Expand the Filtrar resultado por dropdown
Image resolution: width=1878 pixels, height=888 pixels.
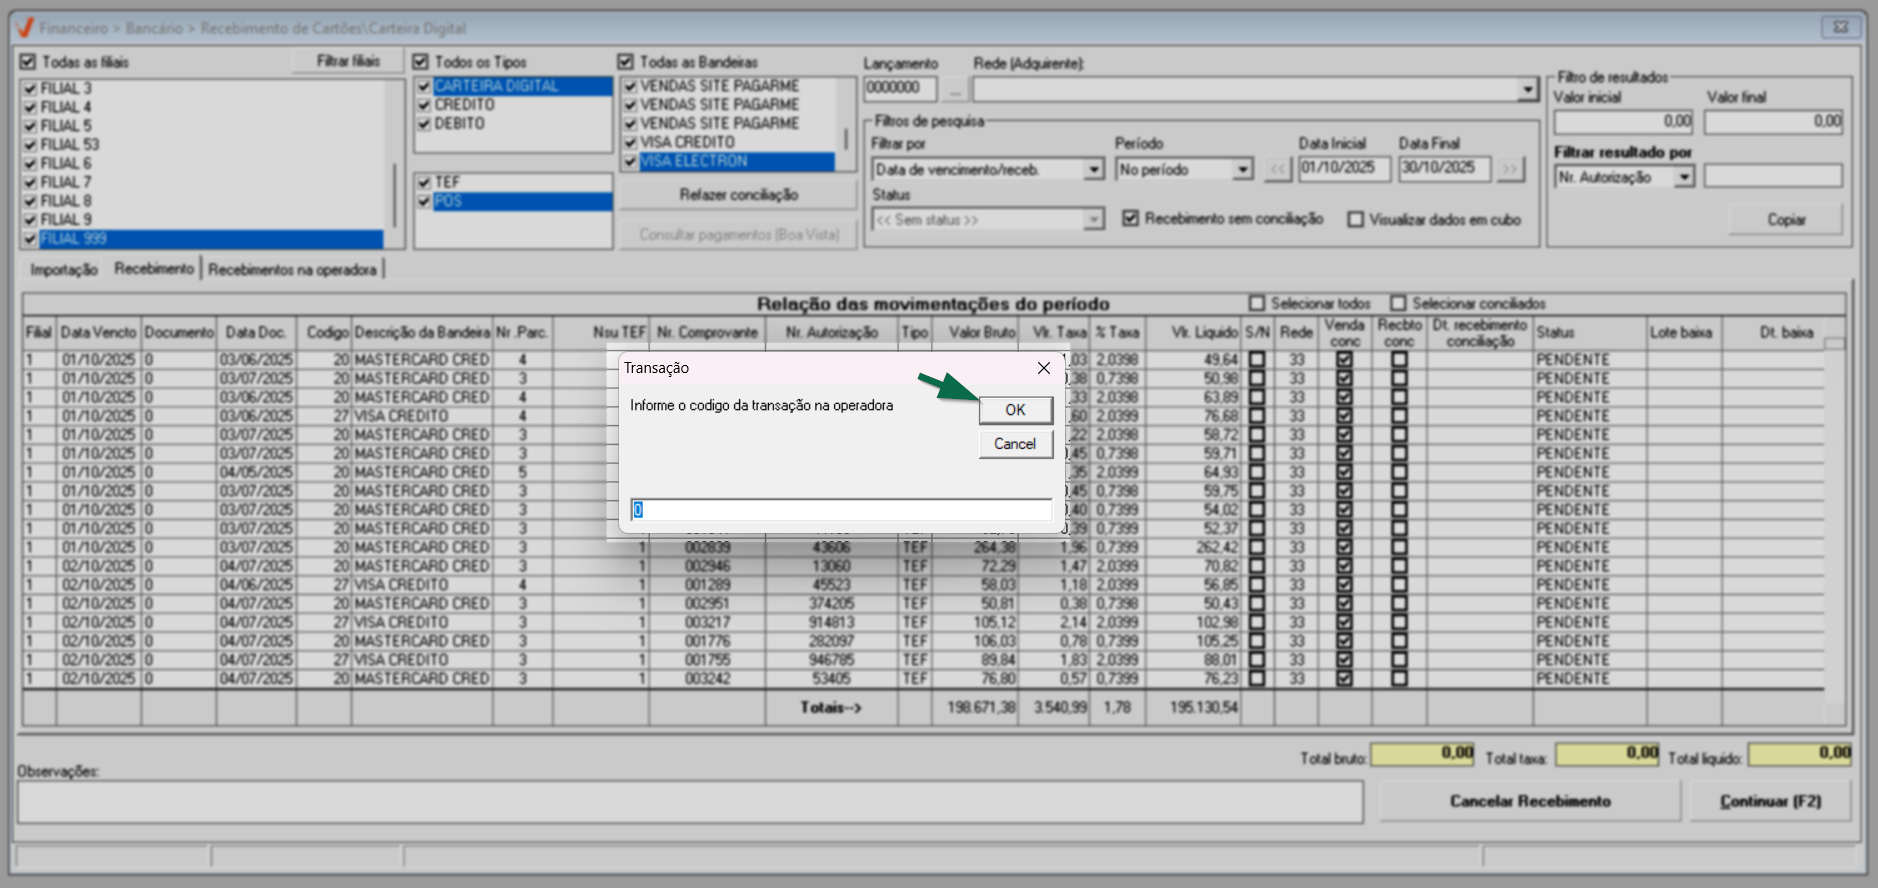click(1685, 177)
